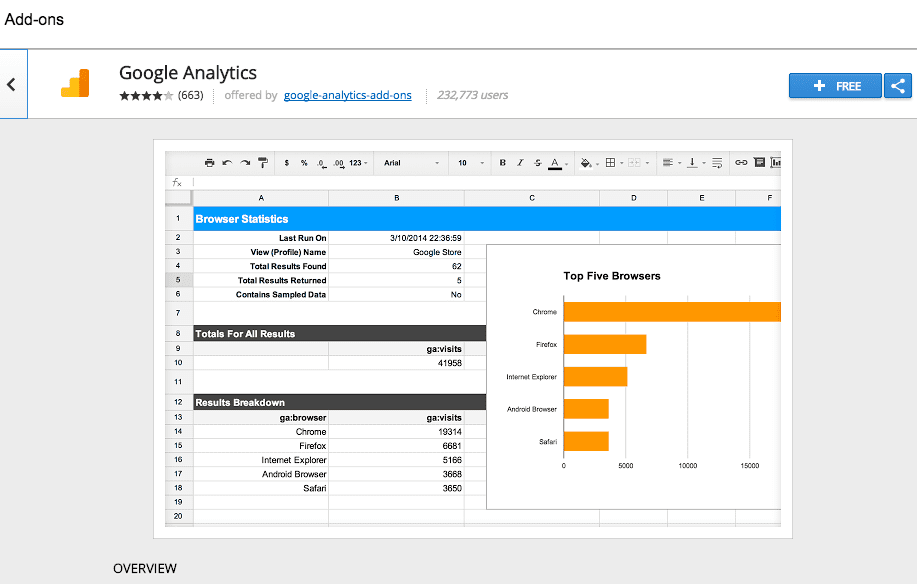Click the Internet Explorer bar in the chart
The height and width of the screenshot is (584, 917).
point(596,376)
